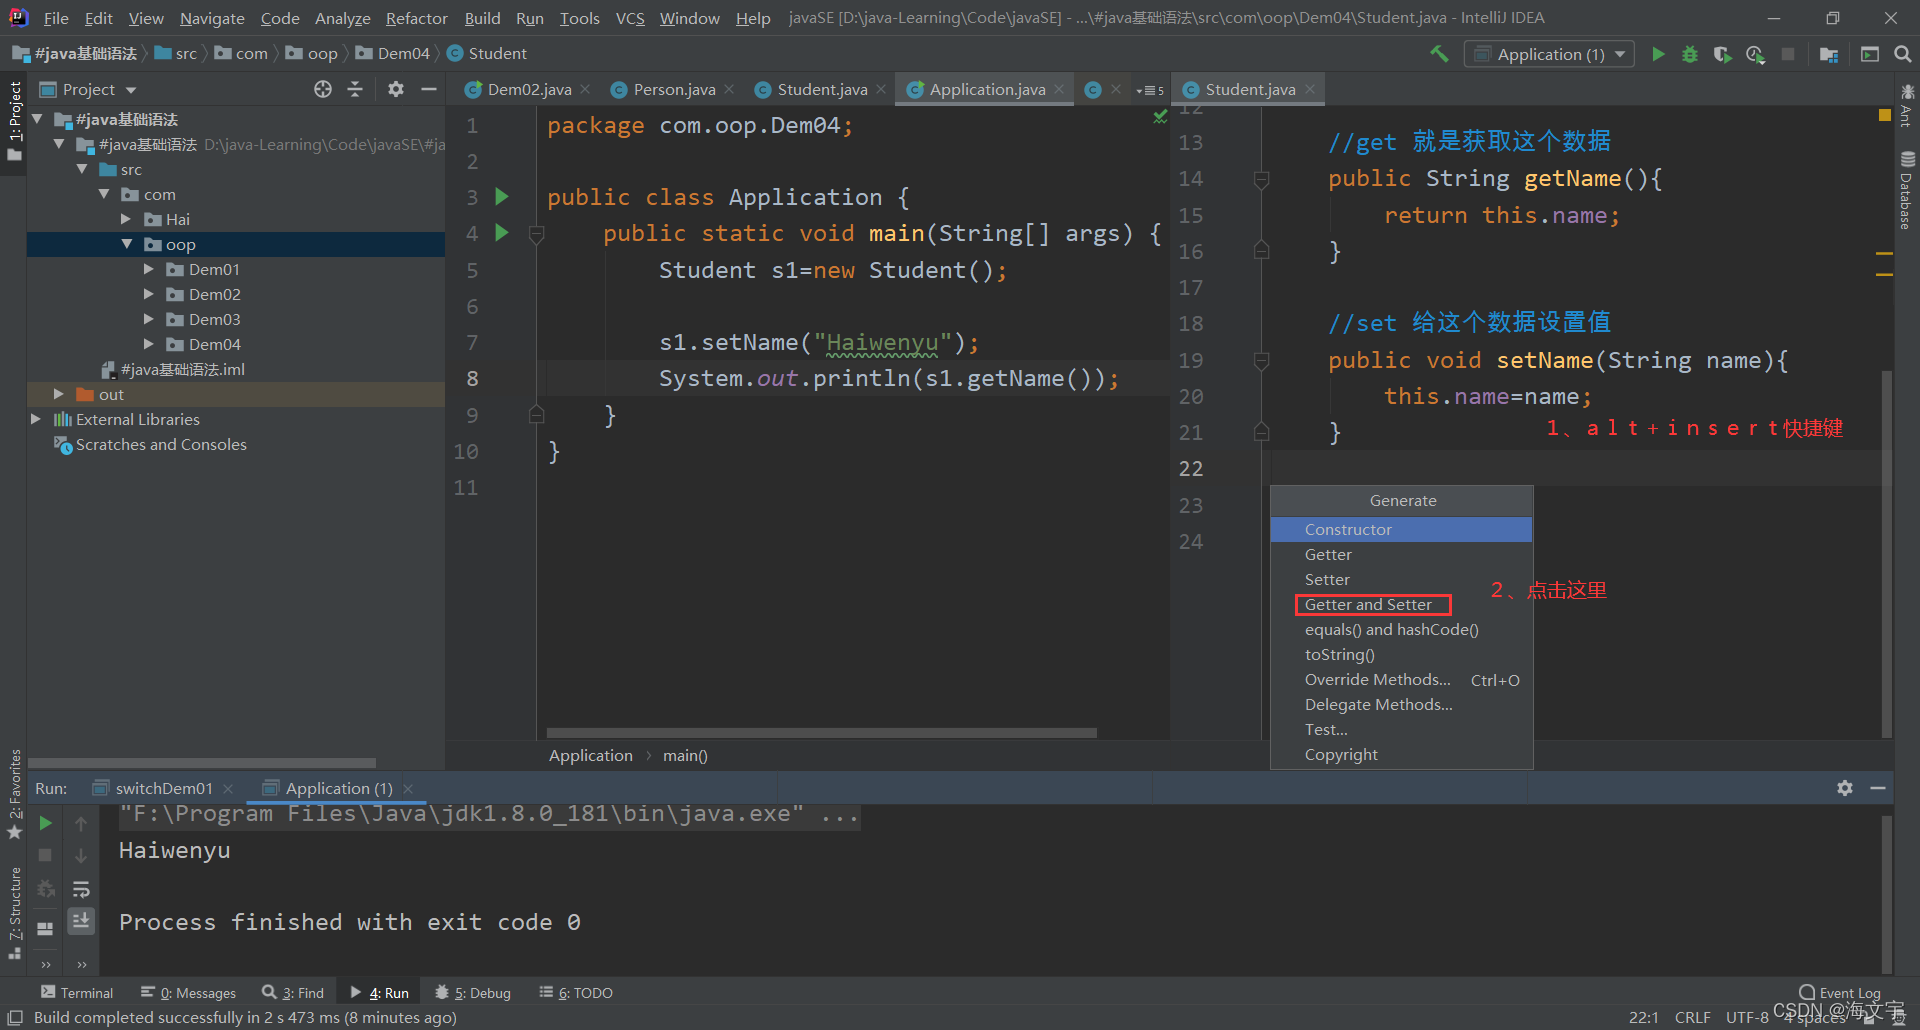Click the Build project hammer icon
This screenshot has width=1920, height=1030.
(1439, 54)
